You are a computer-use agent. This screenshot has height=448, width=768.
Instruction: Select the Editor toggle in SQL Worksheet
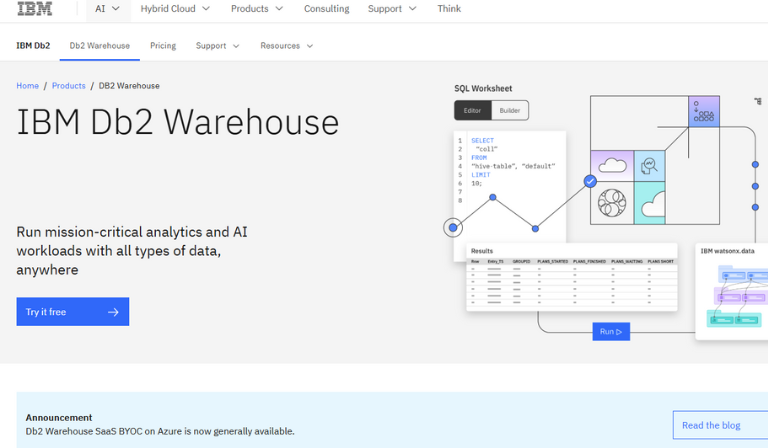point(473,110)
